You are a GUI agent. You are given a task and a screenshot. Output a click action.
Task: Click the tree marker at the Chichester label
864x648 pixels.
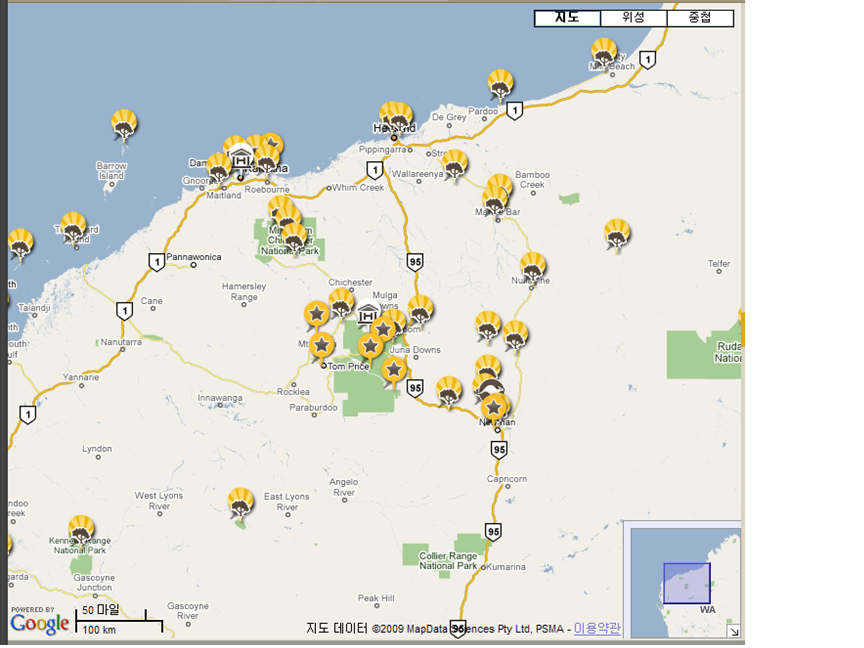click(x=341, y=303)
